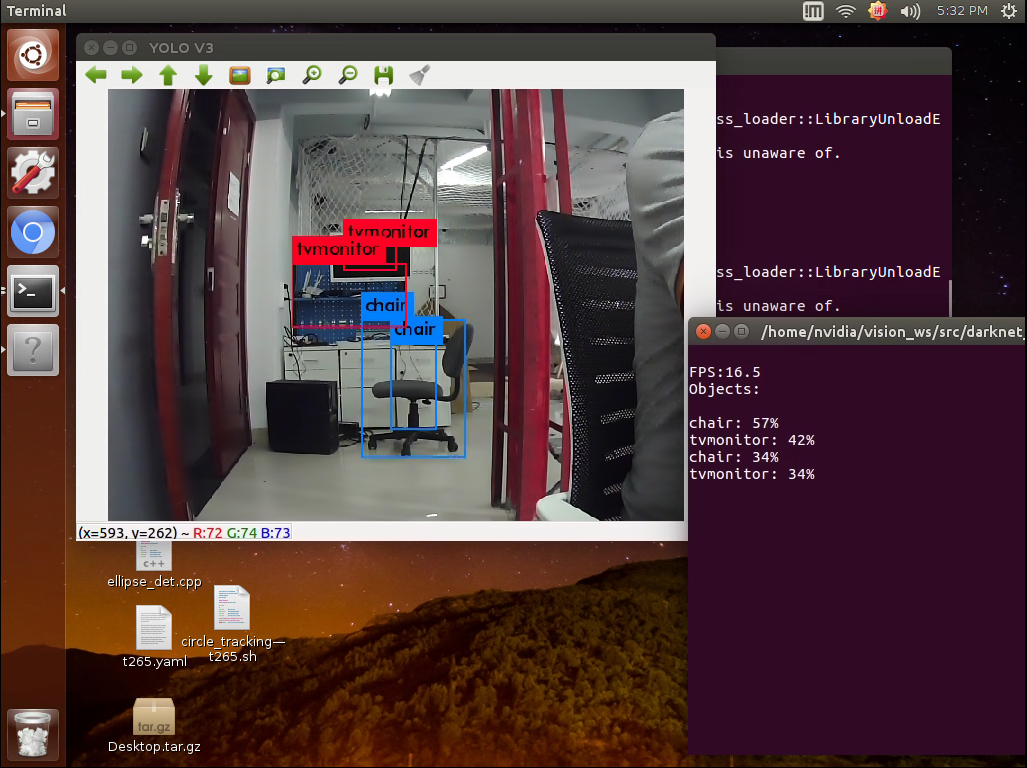Click the original size image icon in toolbar
Viewport: 1027px width, 768px height.
click(x=240, y=75)
